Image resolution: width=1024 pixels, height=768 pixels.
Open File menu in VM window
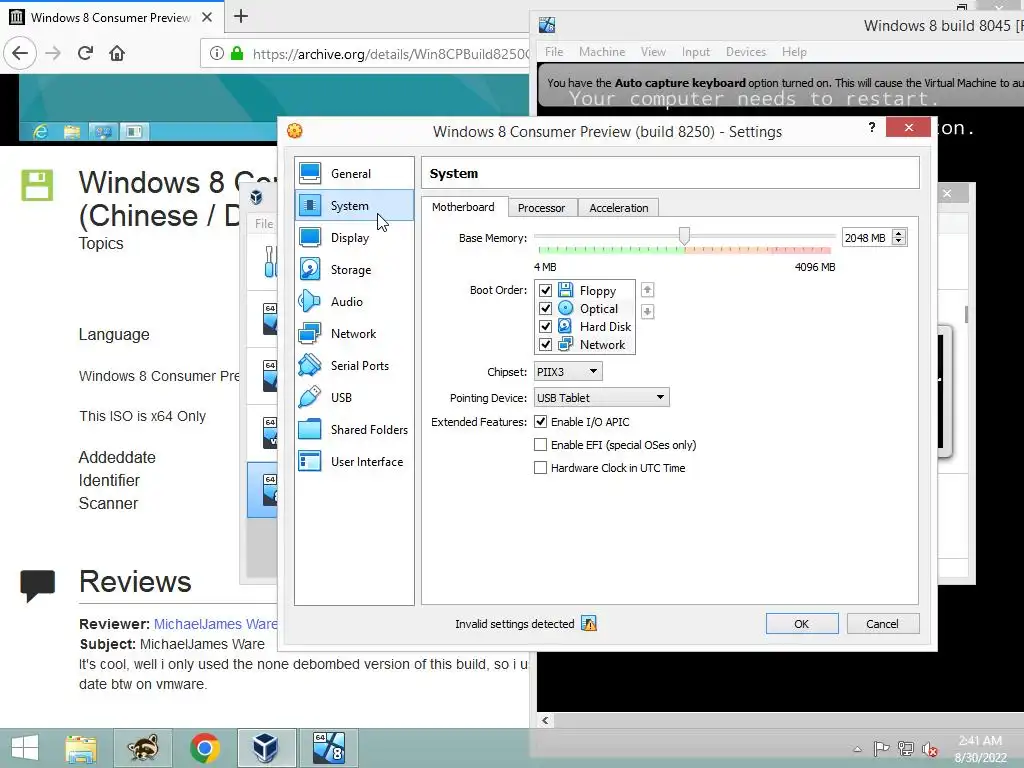pos(554,52)
